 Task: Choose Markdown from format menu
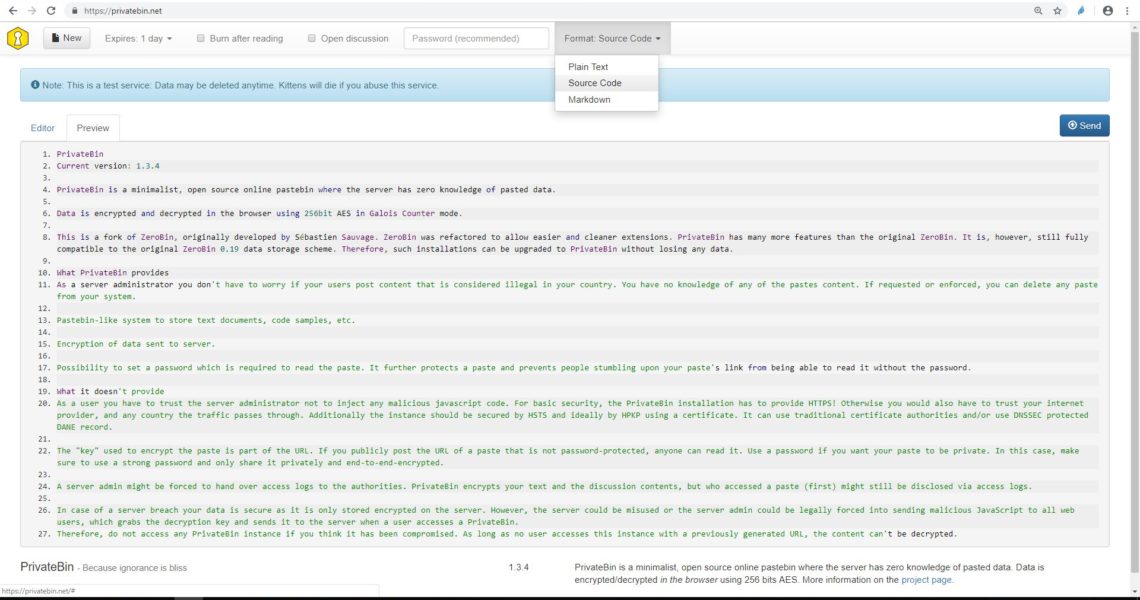click(589, 100)
